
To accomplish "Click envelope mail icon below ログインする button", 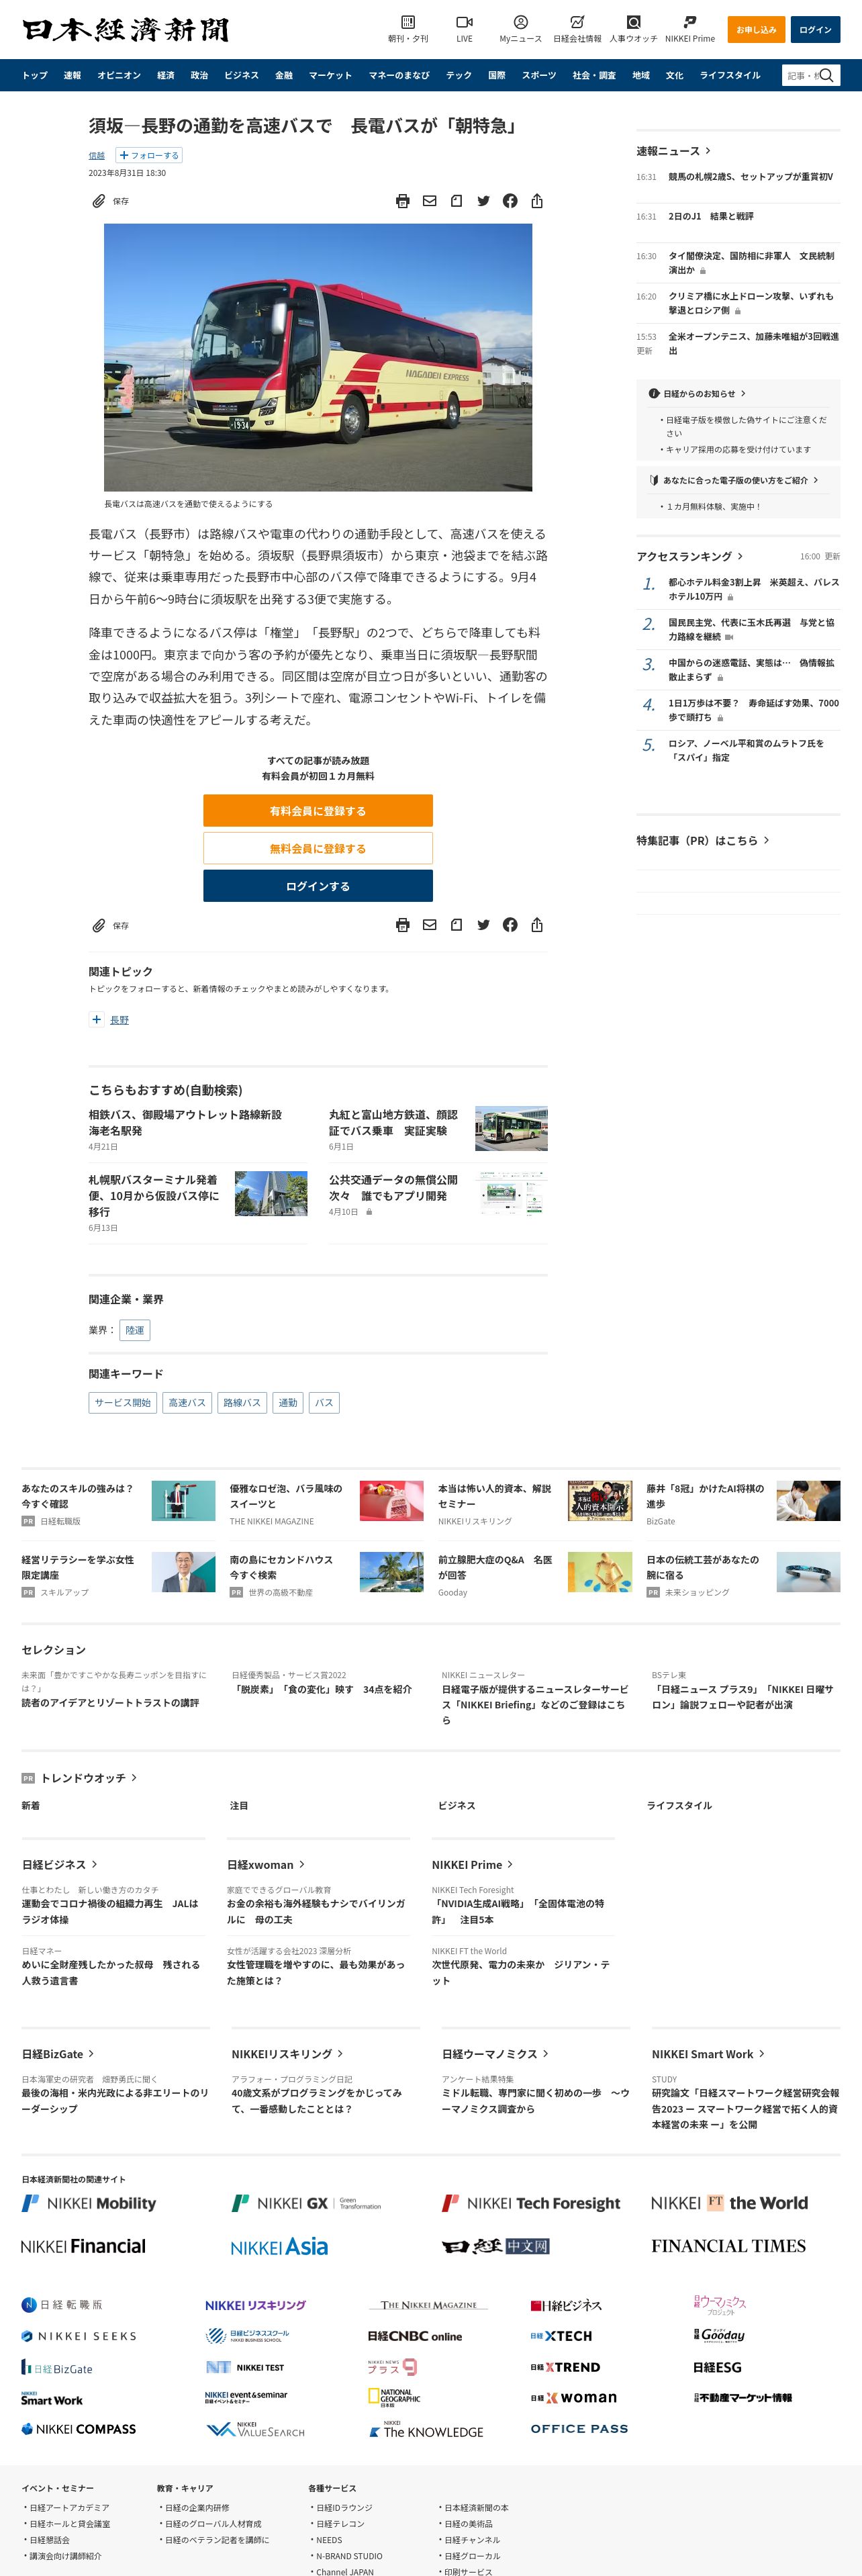I will click(x=429, y=925).
